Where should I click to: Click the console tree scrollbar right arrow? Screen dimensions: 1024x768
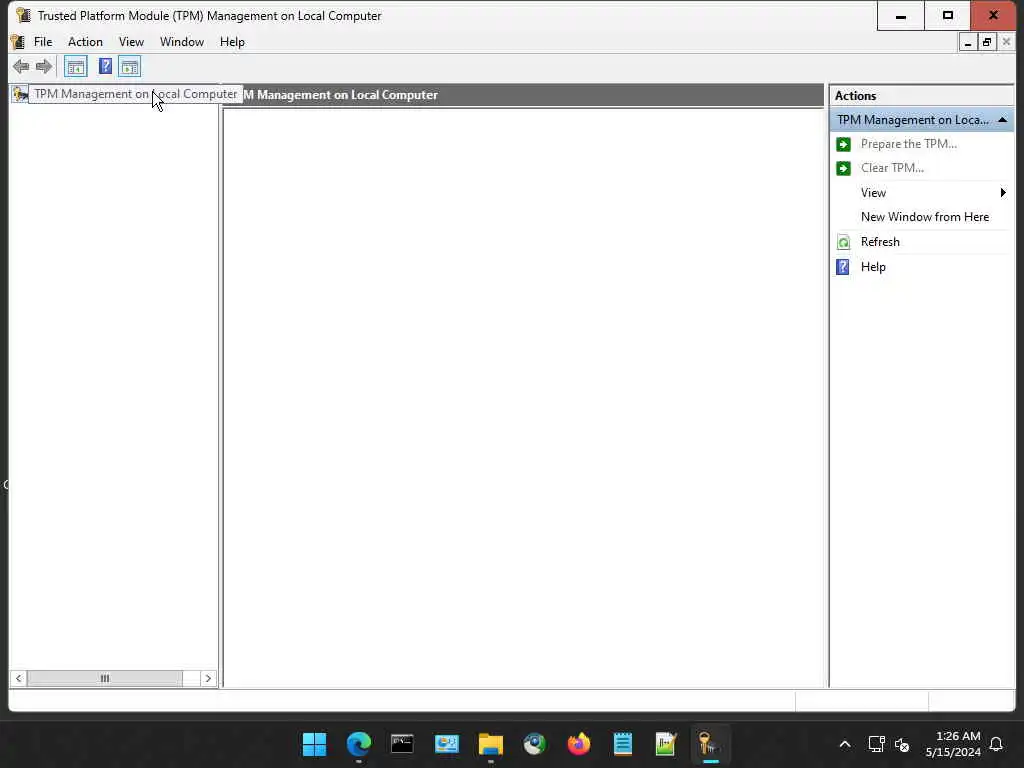[x=208, y=679]
